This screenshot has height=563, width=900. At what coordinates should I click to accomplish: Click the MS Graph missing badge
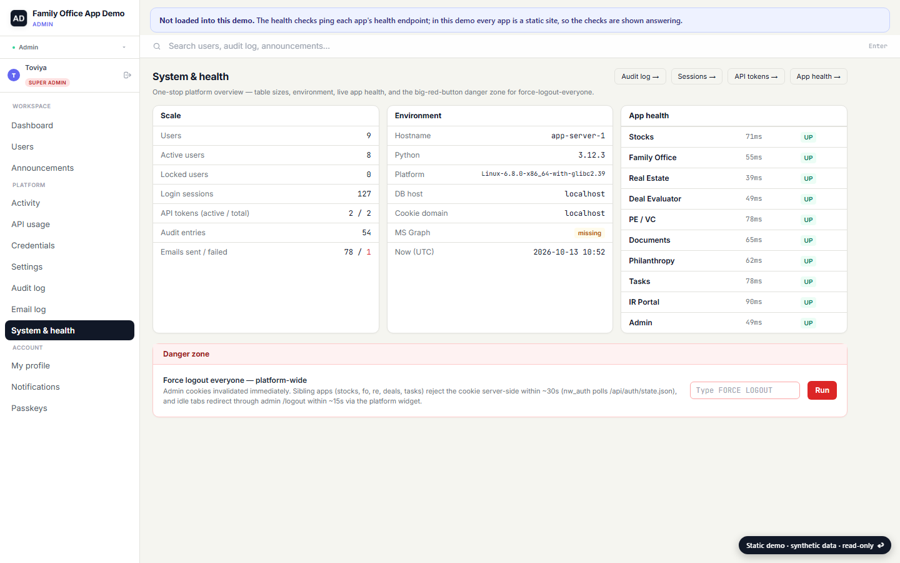click(x=589, y=233)
